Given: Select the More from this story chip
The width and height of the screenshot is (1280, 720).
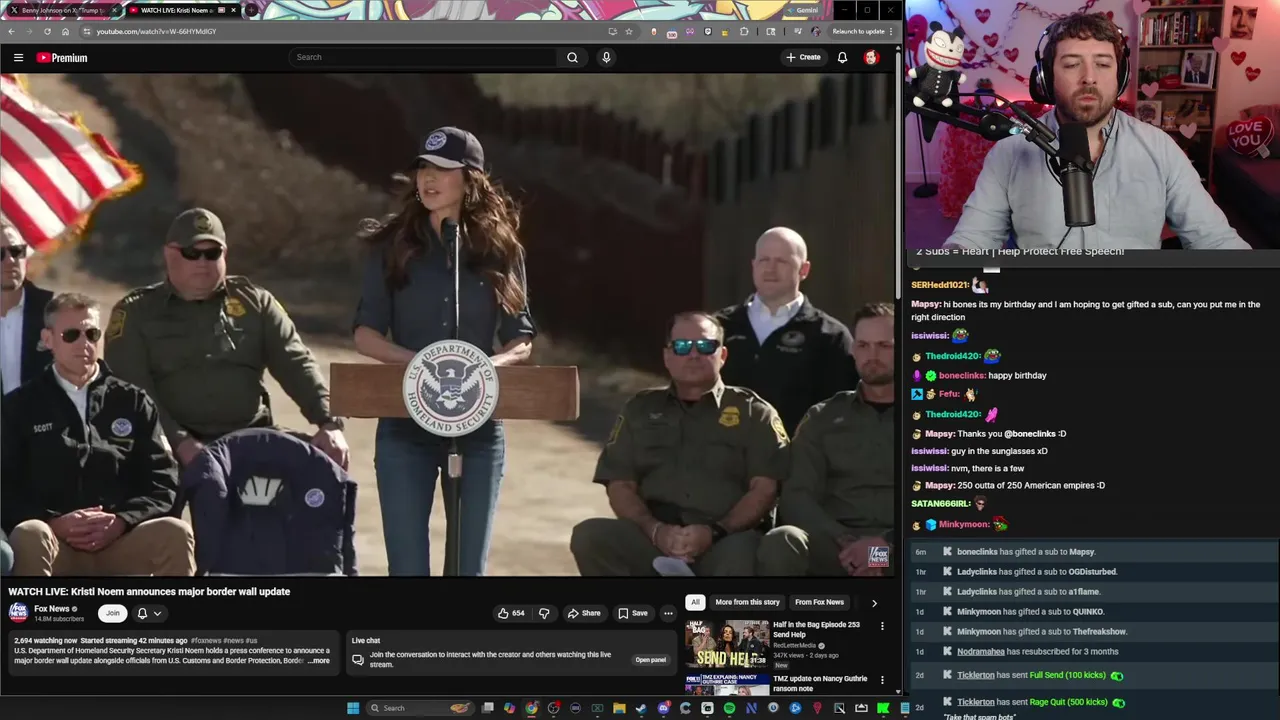Looking at the screenshot, I should tap(747, 602).
